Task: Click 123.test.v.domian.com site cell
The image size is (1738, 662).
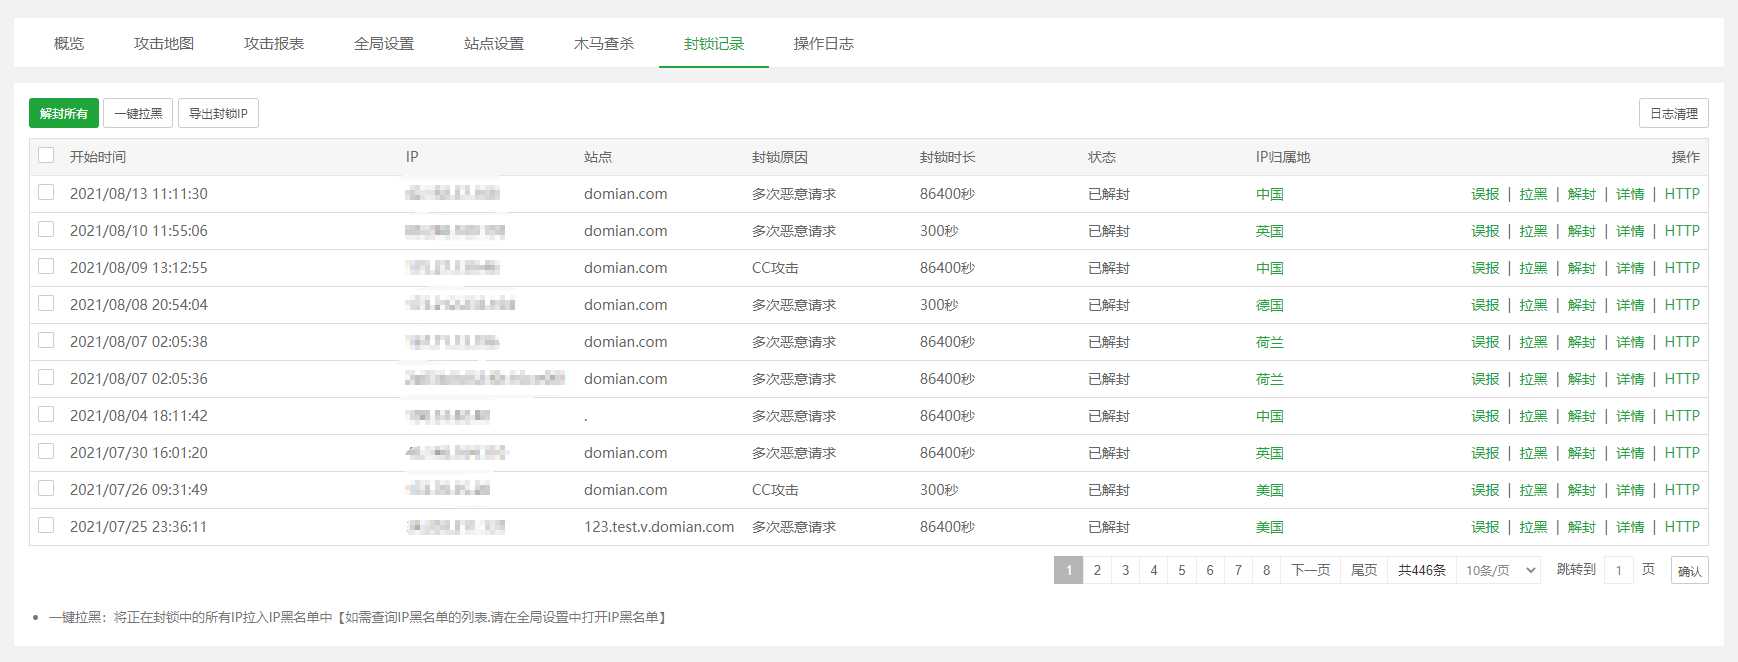Action: (659, 527)
